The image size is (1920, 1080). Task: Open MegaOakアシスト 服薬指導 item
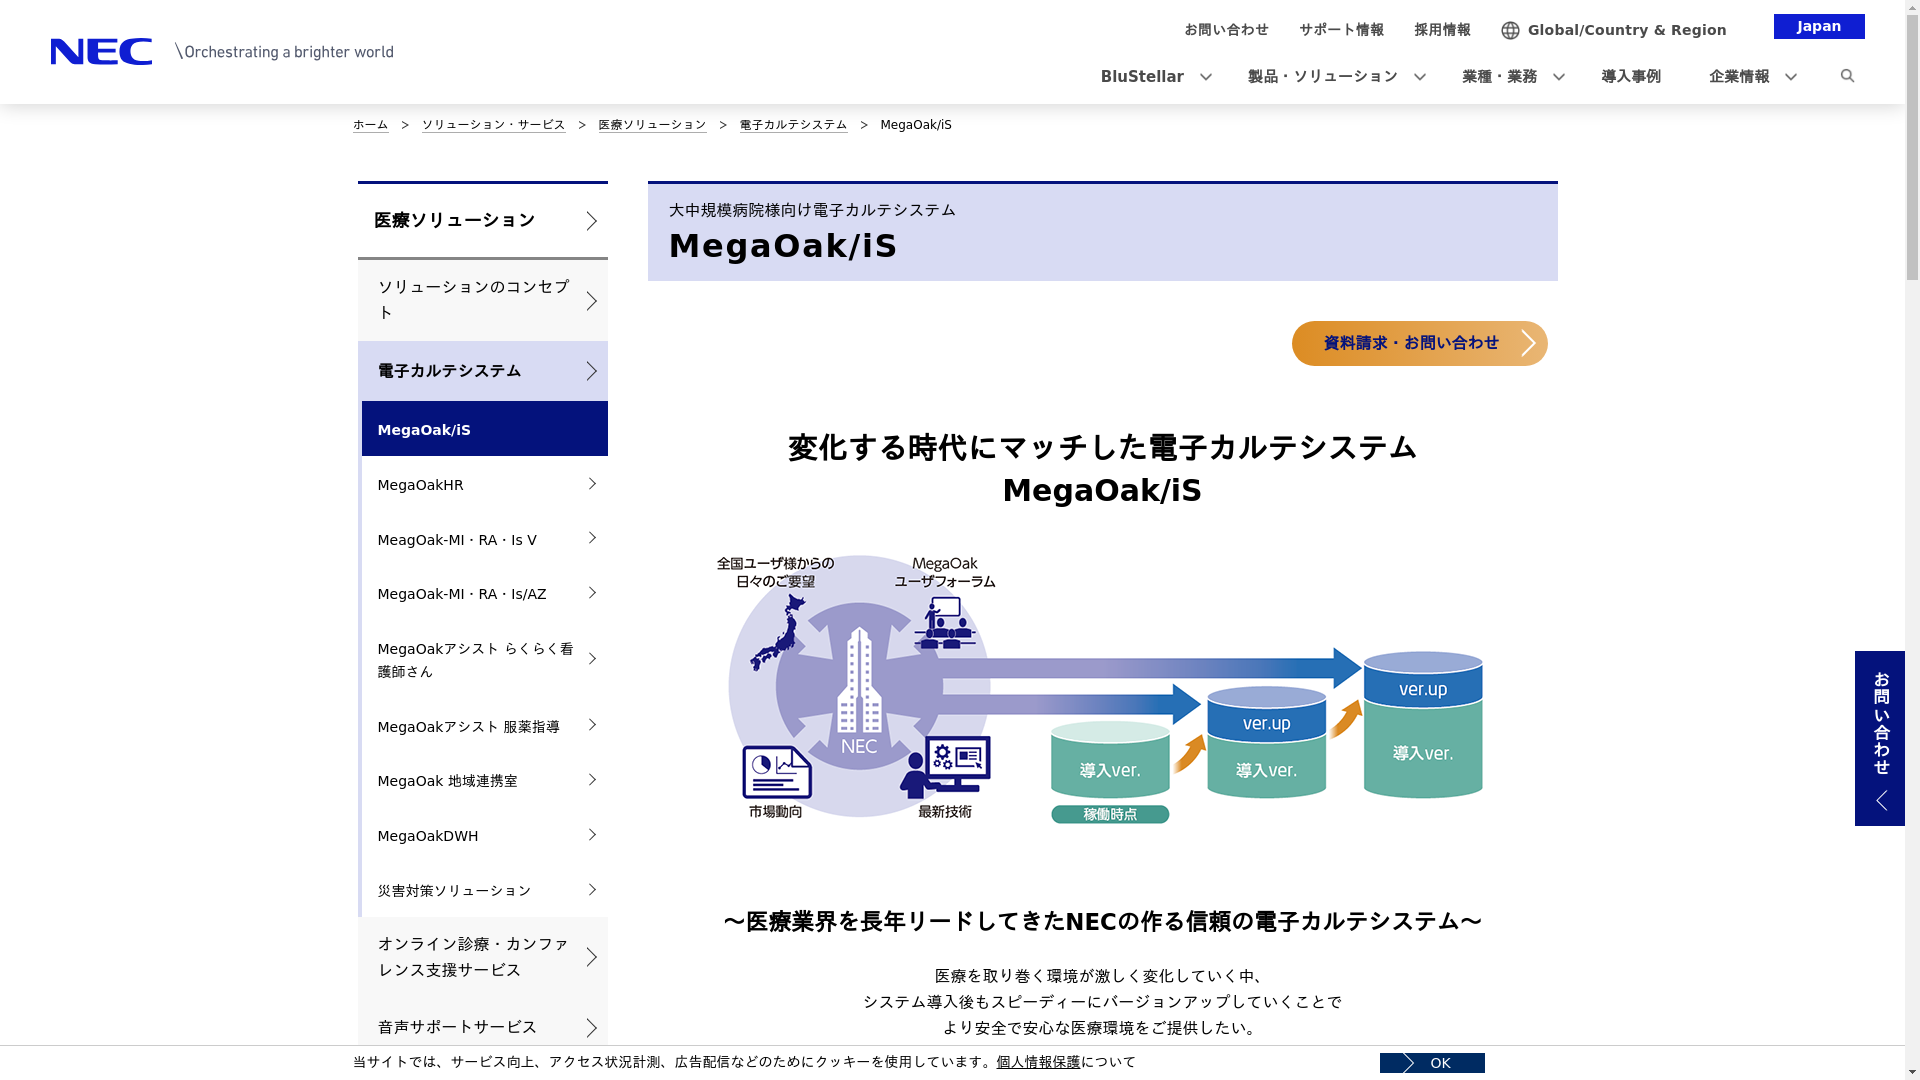pos(485,726)
